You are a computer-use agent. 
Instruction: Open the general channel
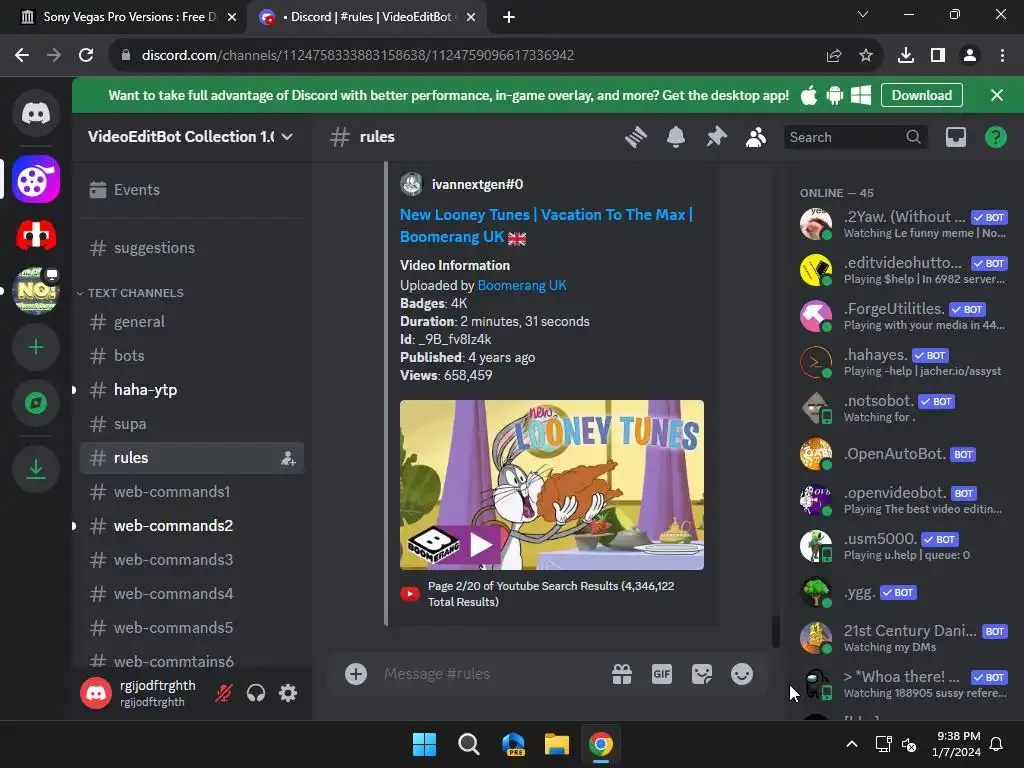191,322
